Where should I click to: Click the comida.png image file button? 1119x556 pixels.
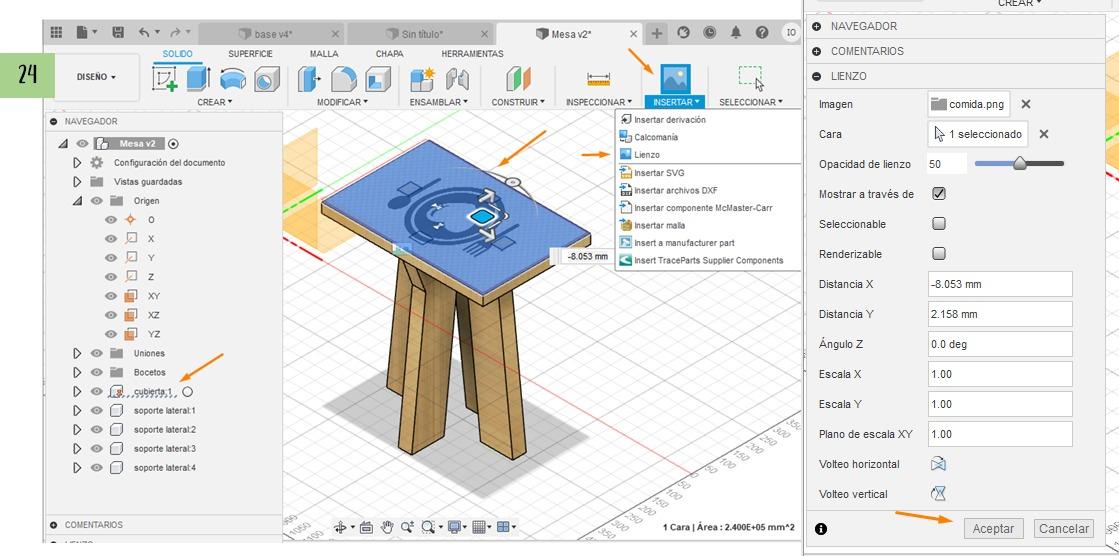969,104
